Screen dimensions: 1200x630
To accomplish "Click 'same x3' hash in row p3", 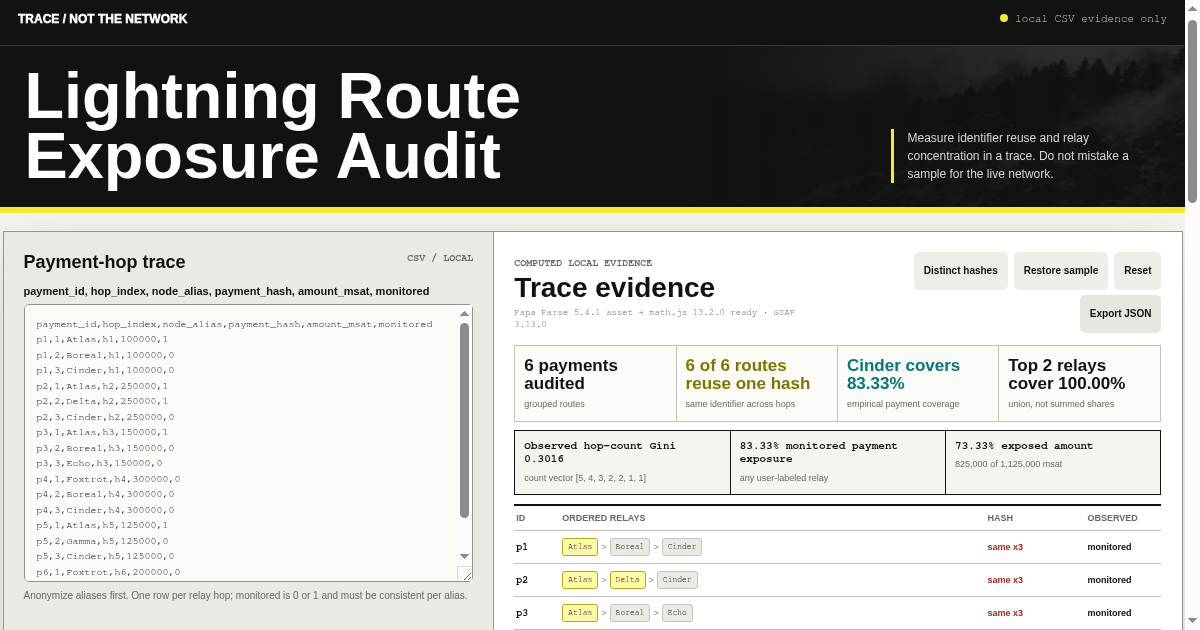I will coord(1005,613).
